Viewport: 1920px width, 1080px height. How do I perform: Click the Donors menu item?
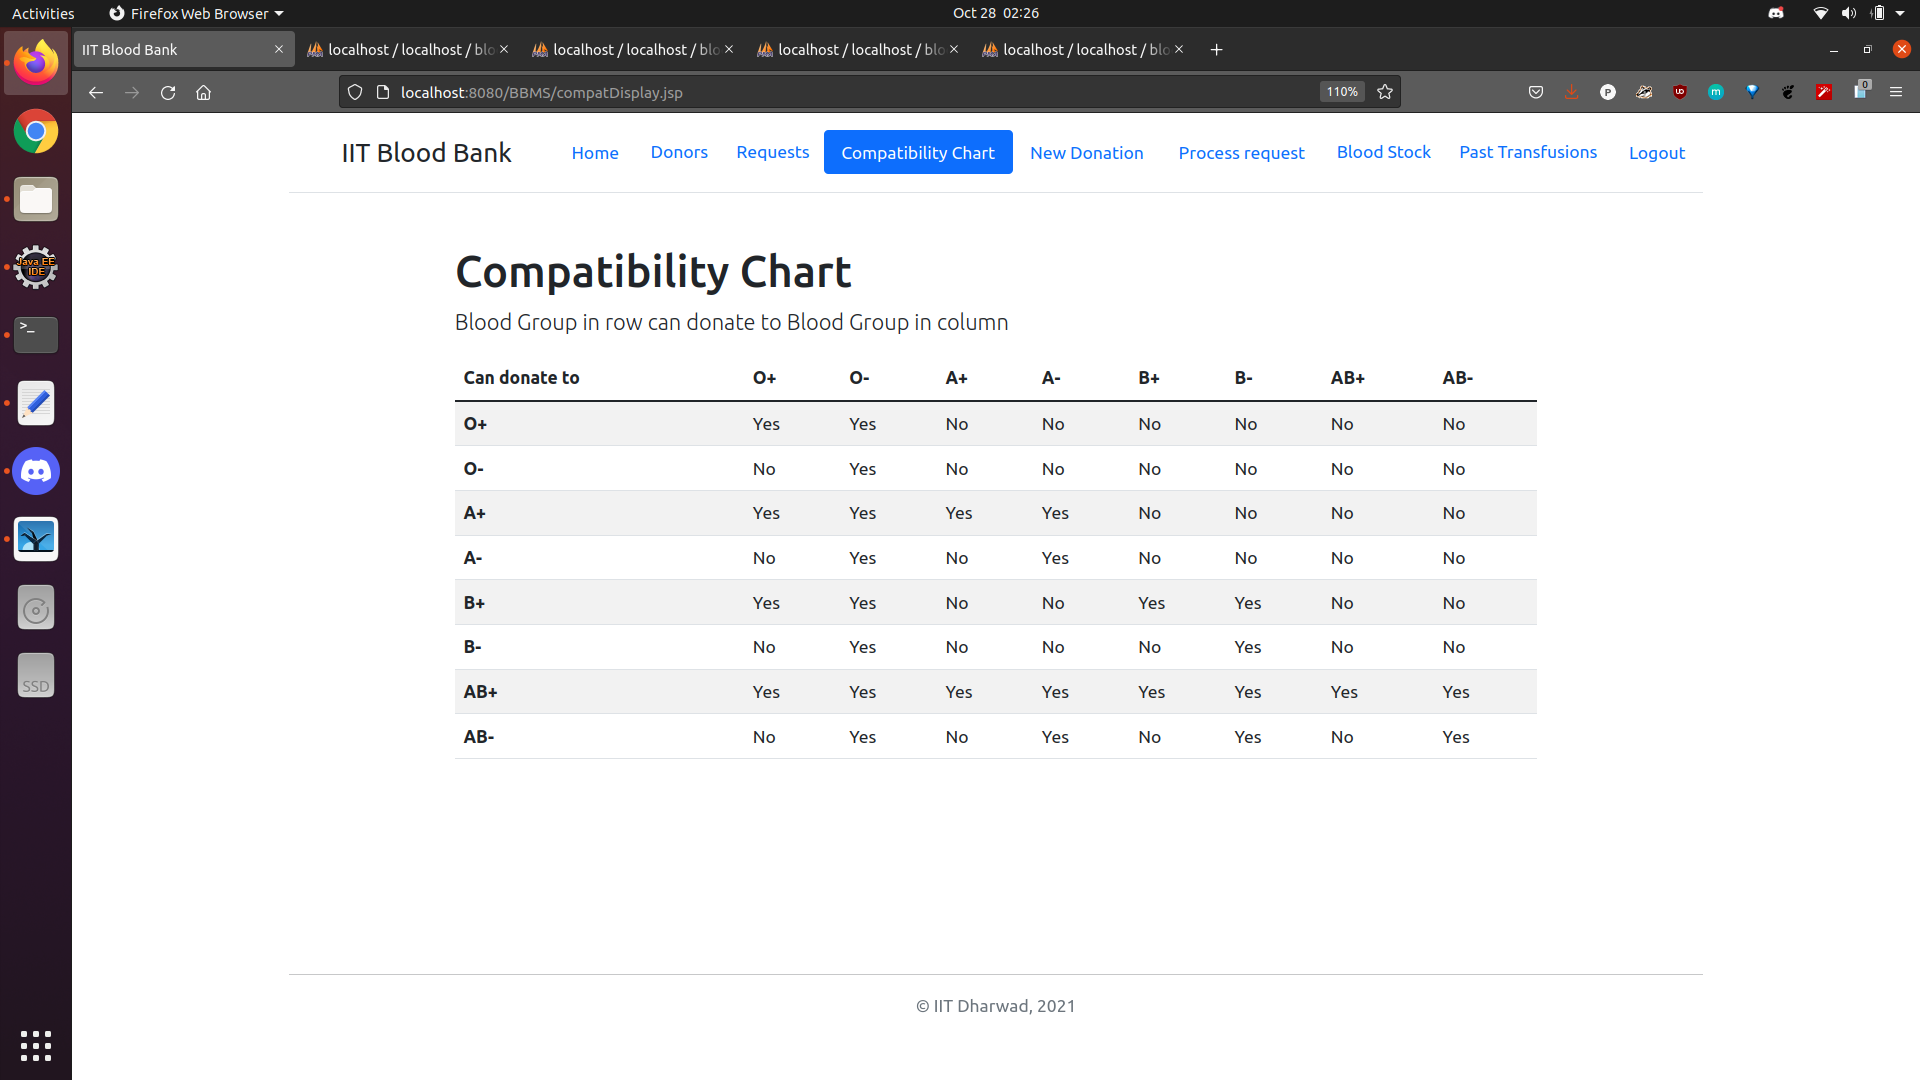tap(676, 150)
